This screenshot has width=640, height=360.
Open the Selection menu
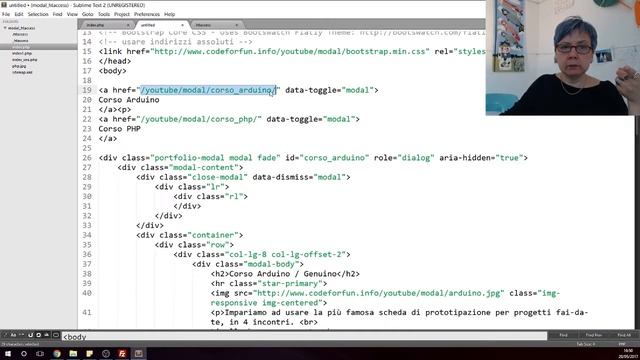click(x=38, y=14)
